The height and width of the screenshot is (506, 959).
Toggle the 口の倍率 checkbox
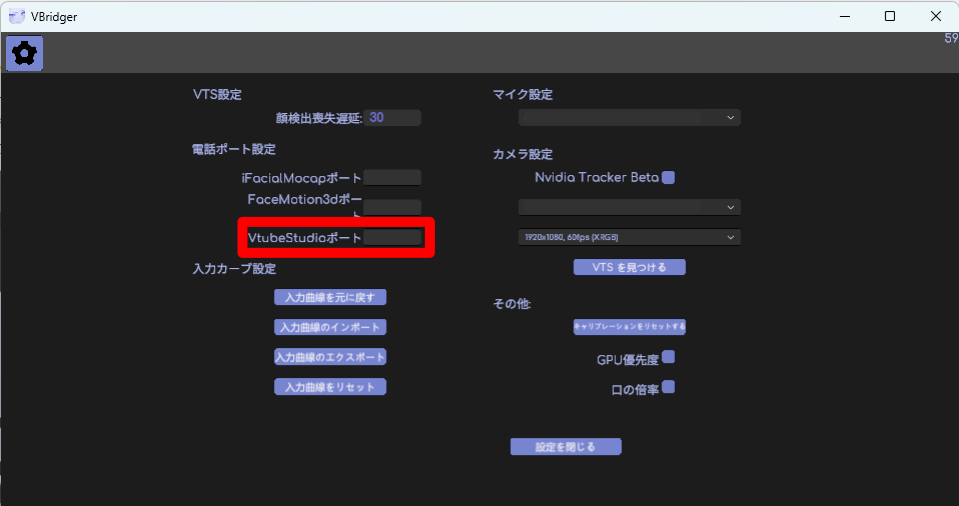pos(669,387)
